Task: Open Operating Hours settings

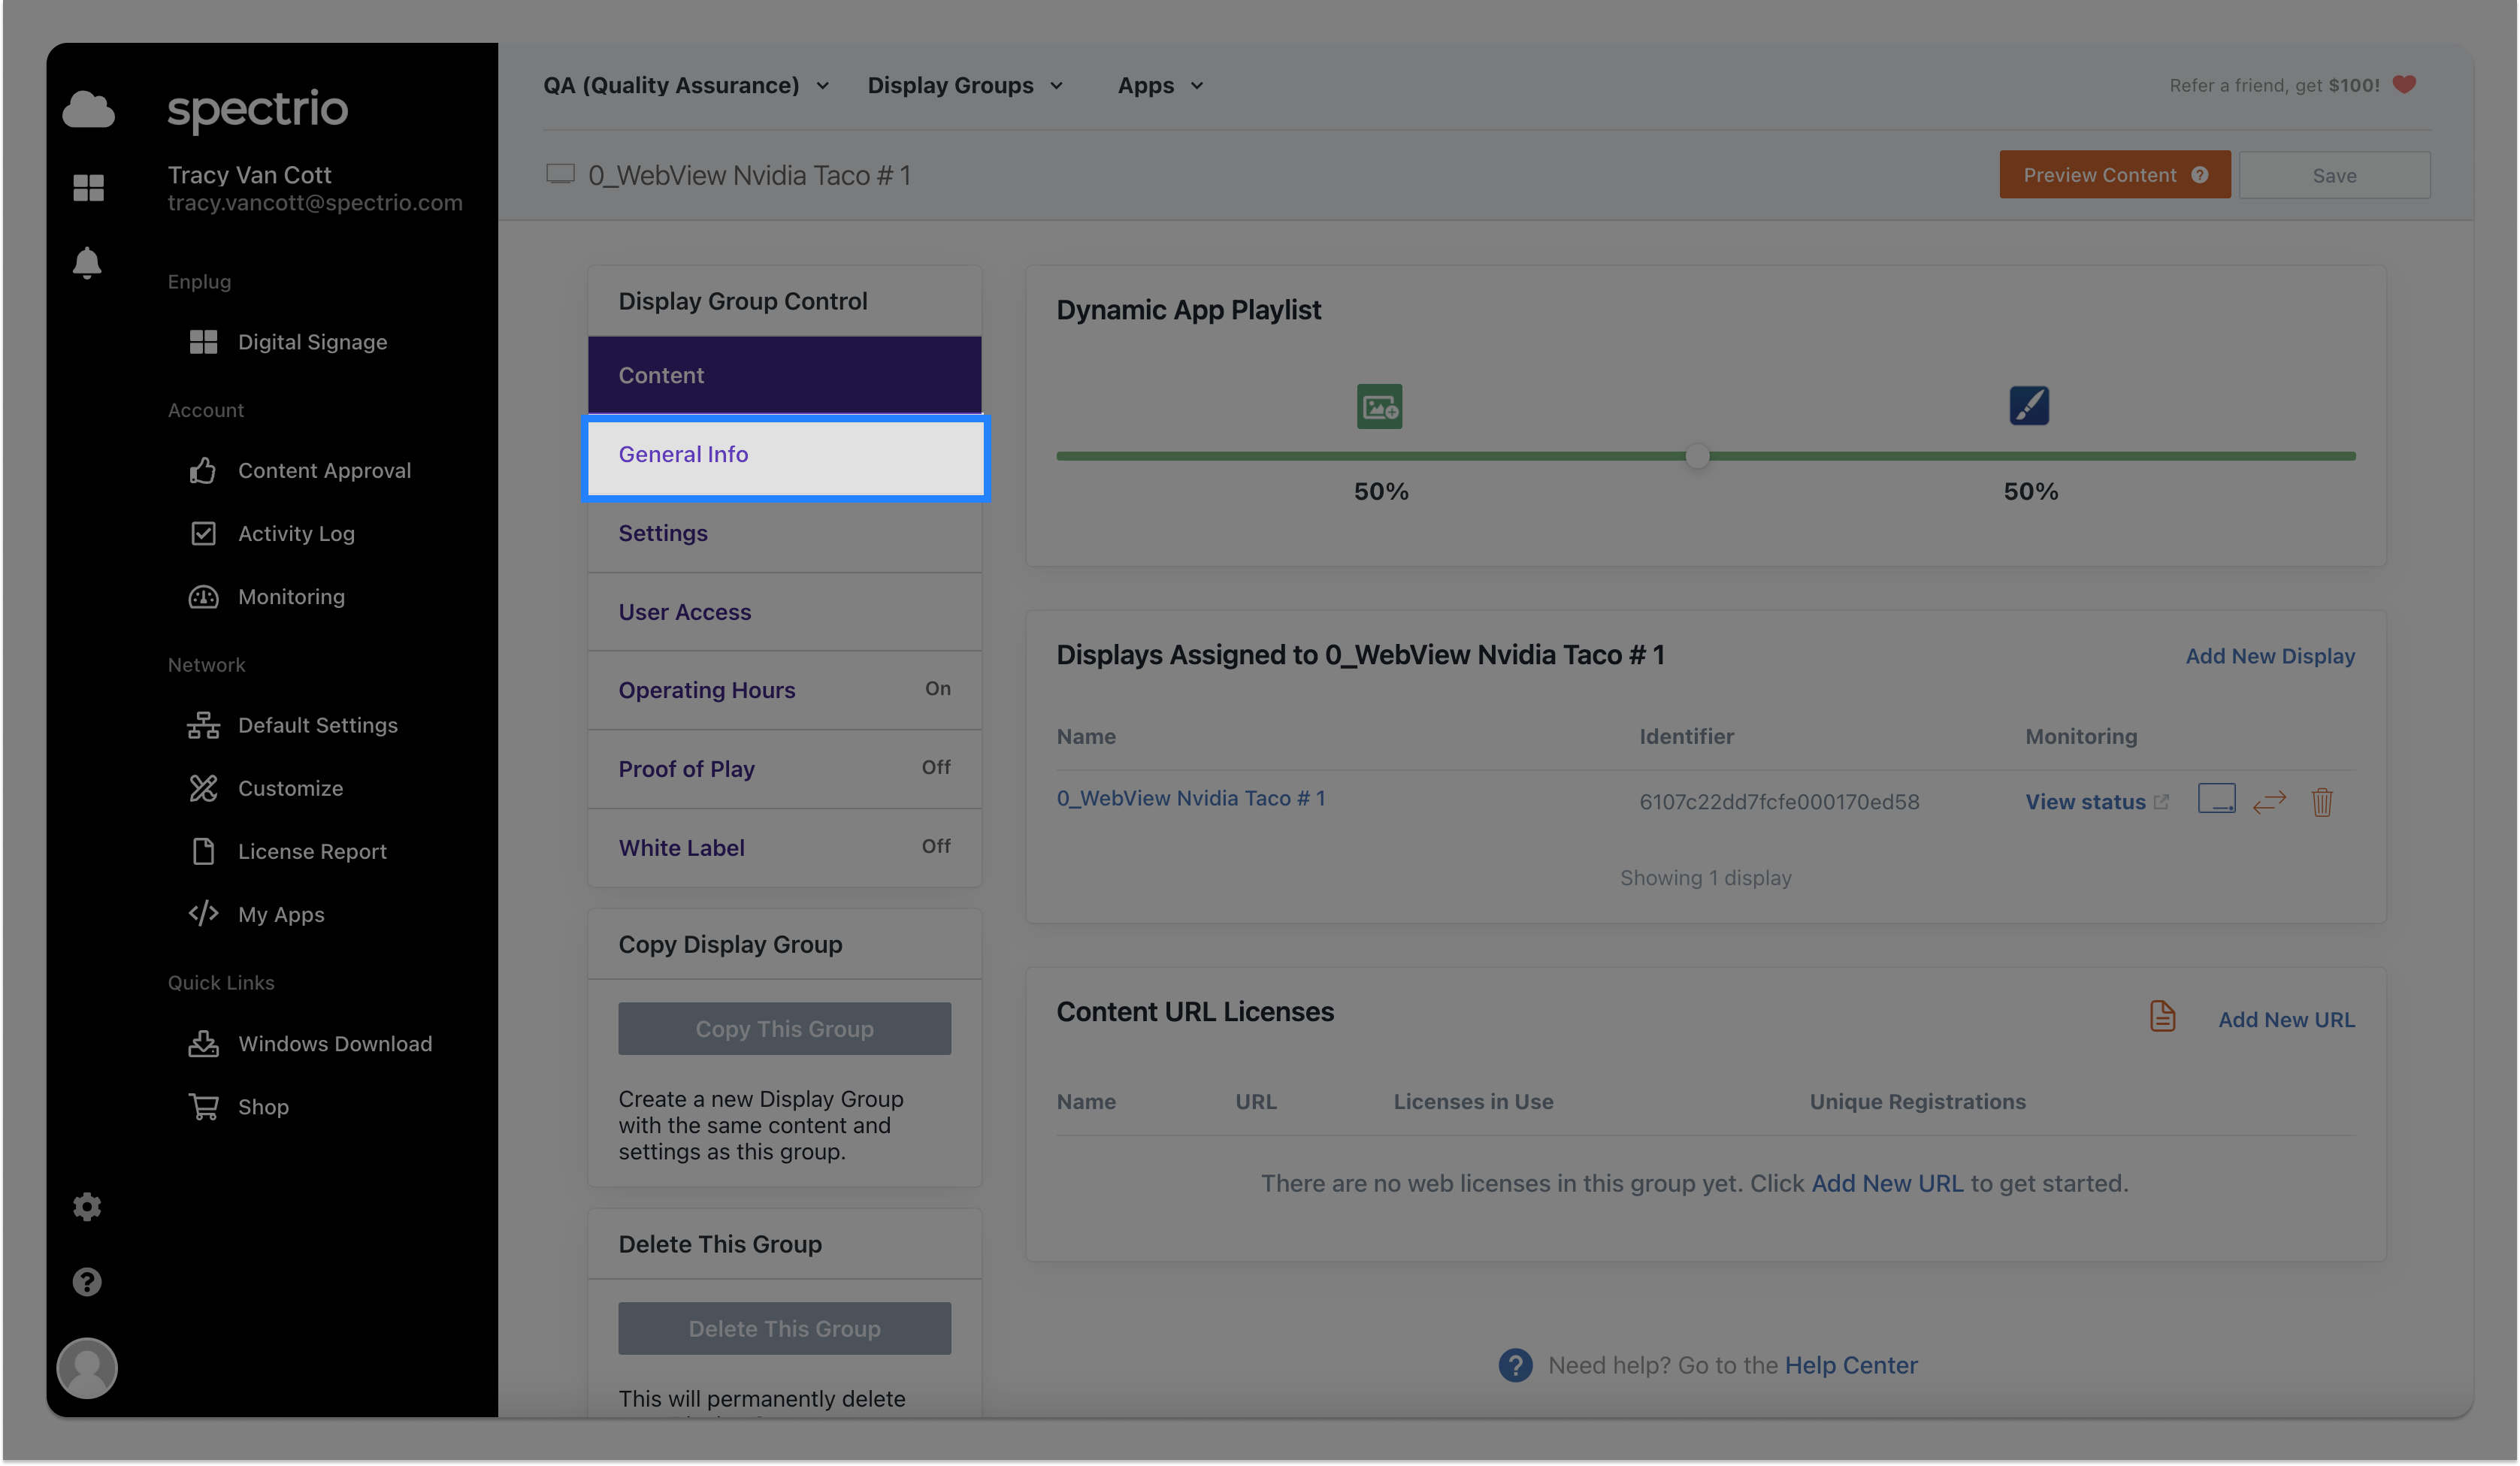Action: tap(784, 690)
